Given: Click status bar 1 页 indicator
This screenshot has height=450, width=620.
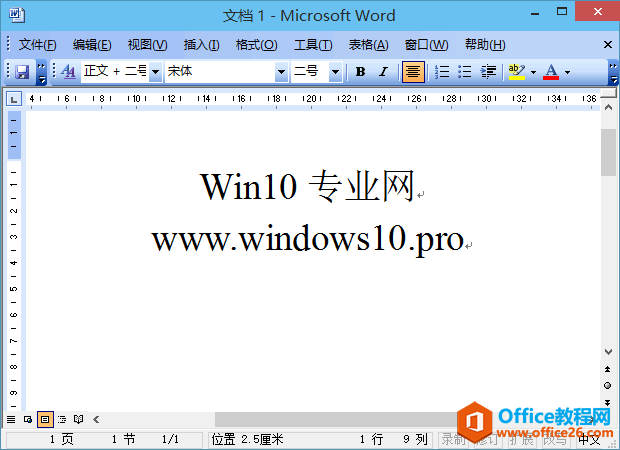Looking at the screenshot, I should click(x=61, y=439).
